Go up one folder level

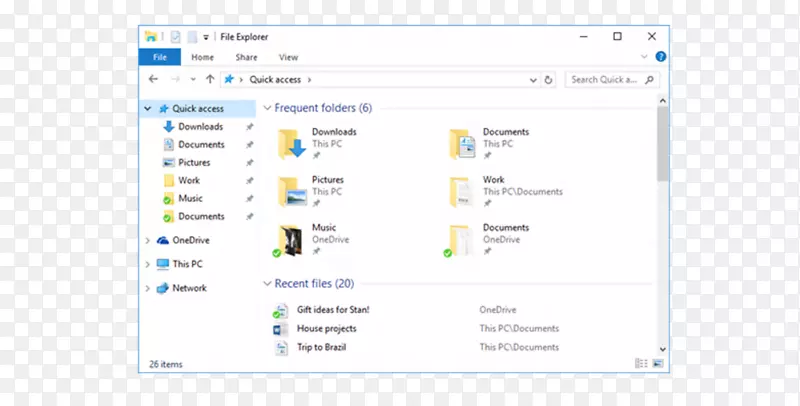click(210, 79)
